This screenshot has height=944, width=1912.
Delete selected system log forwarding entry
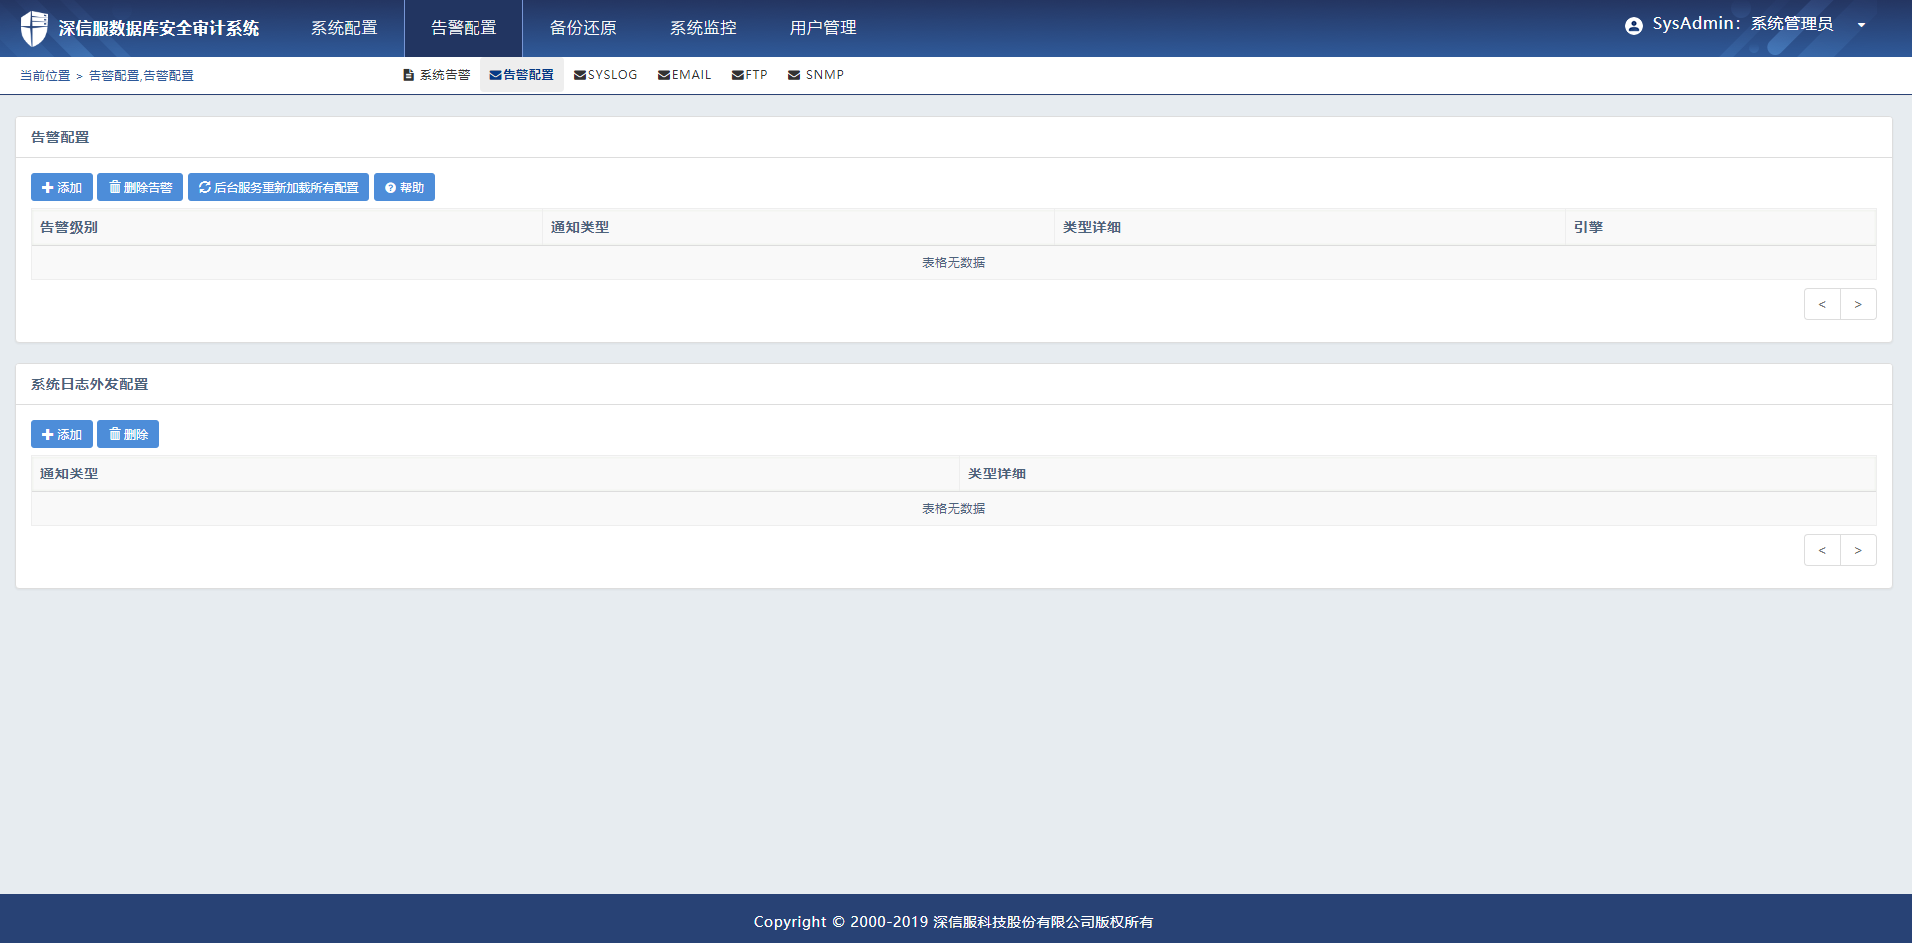coord(128,434)
